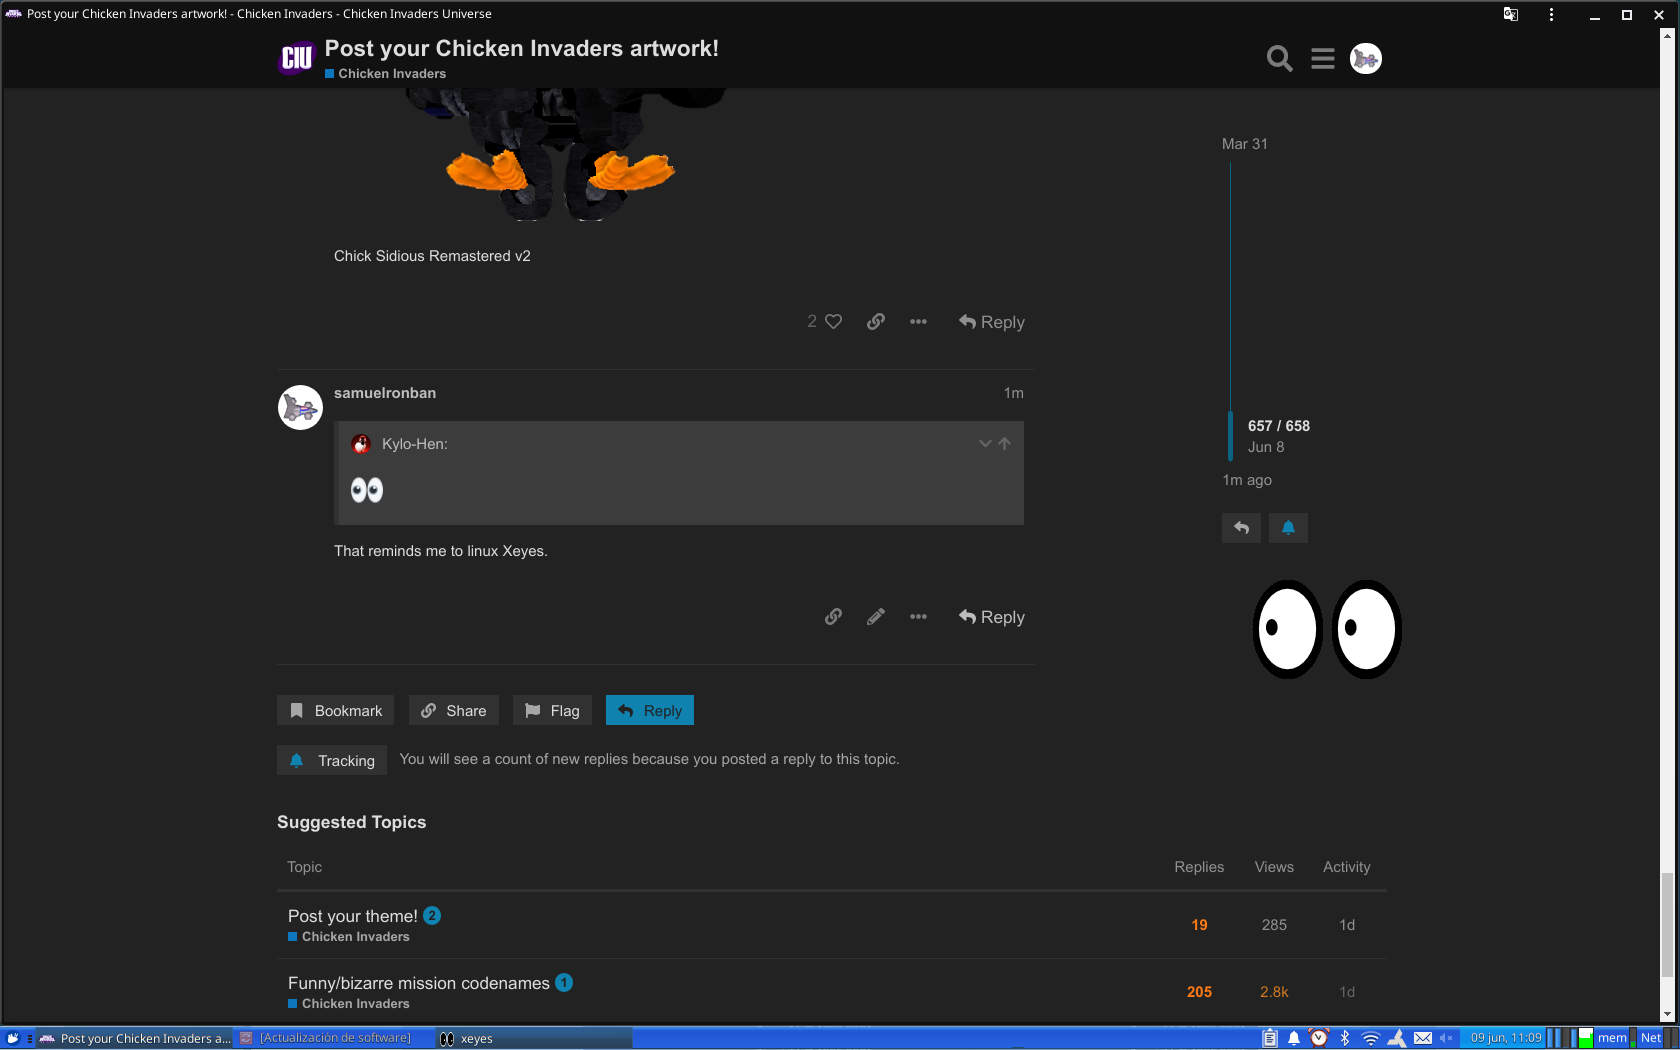The width and height of the screenshot is (1680, 1050).
Task: Copy link of Chick Sidious post
Action: click(x=875, y=322)
